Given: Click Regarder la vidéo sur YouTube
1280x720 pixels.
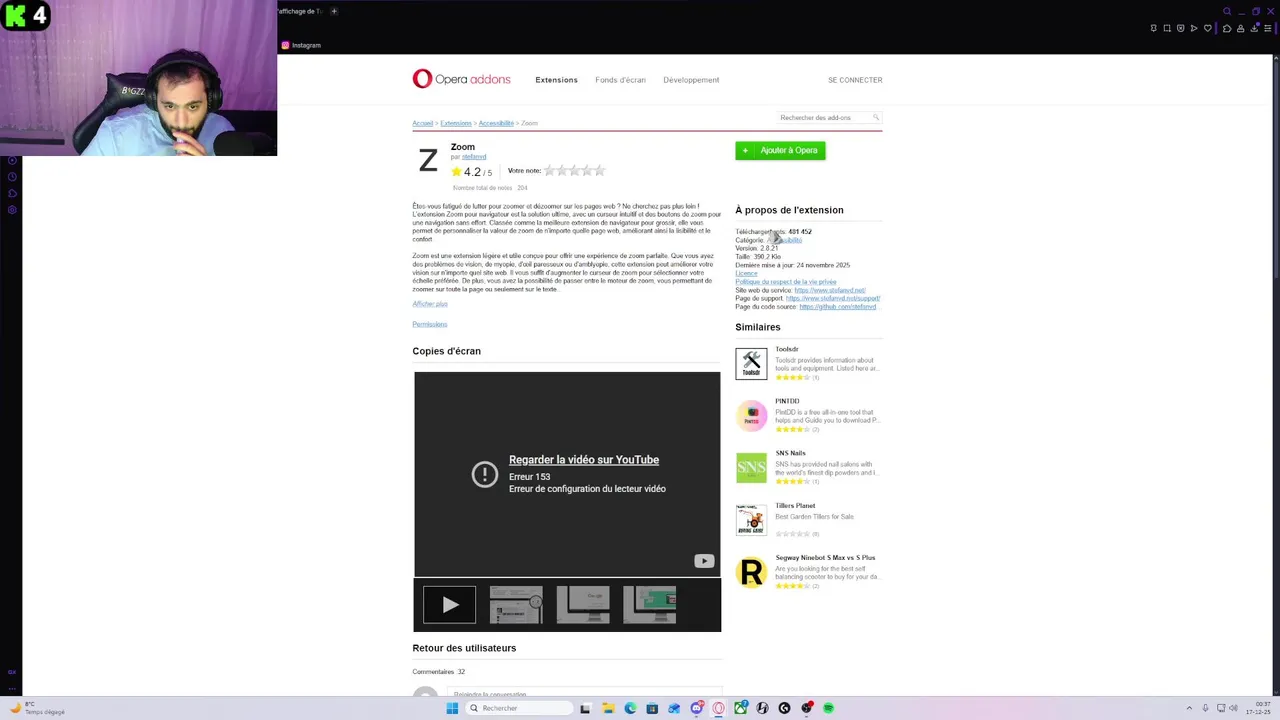Looking at the screenshot, I should 584,460.
